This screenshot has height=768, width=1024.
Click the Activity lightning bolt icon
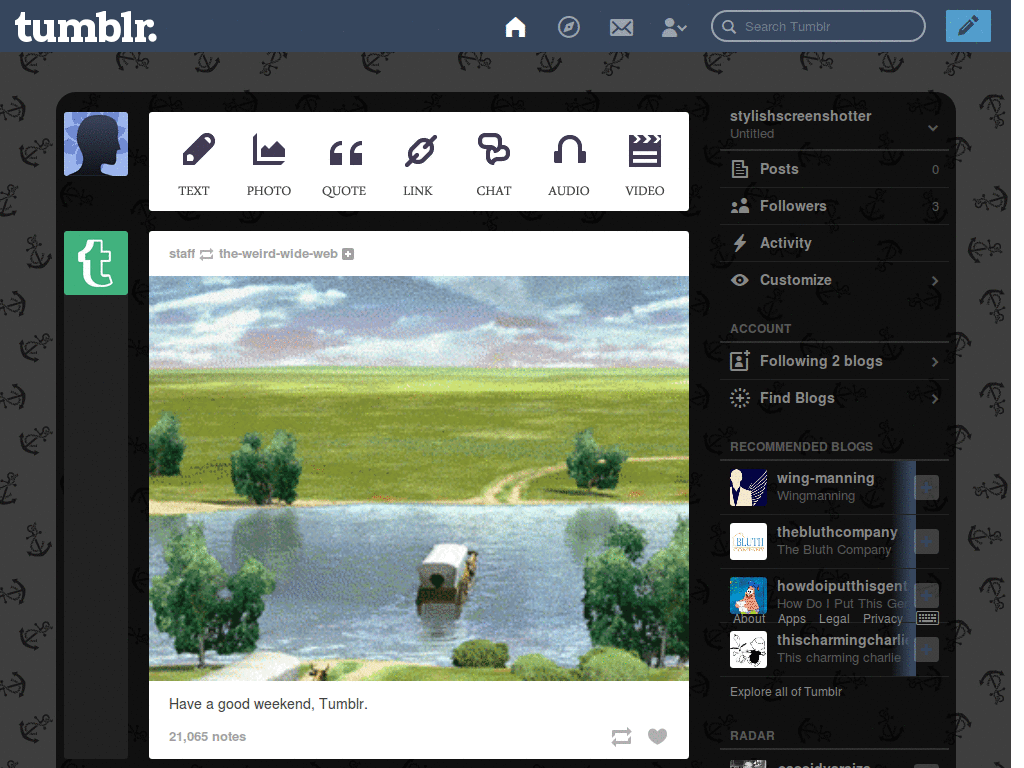click(739, 243)
